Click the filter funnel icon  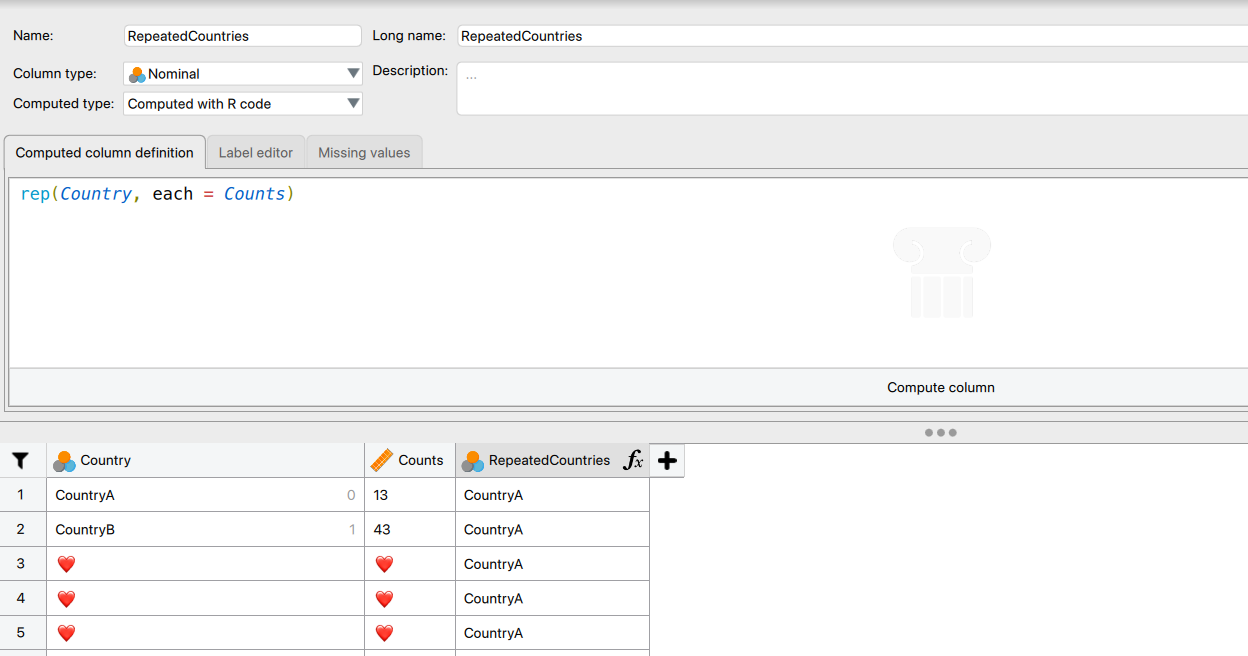pos(20,461)
